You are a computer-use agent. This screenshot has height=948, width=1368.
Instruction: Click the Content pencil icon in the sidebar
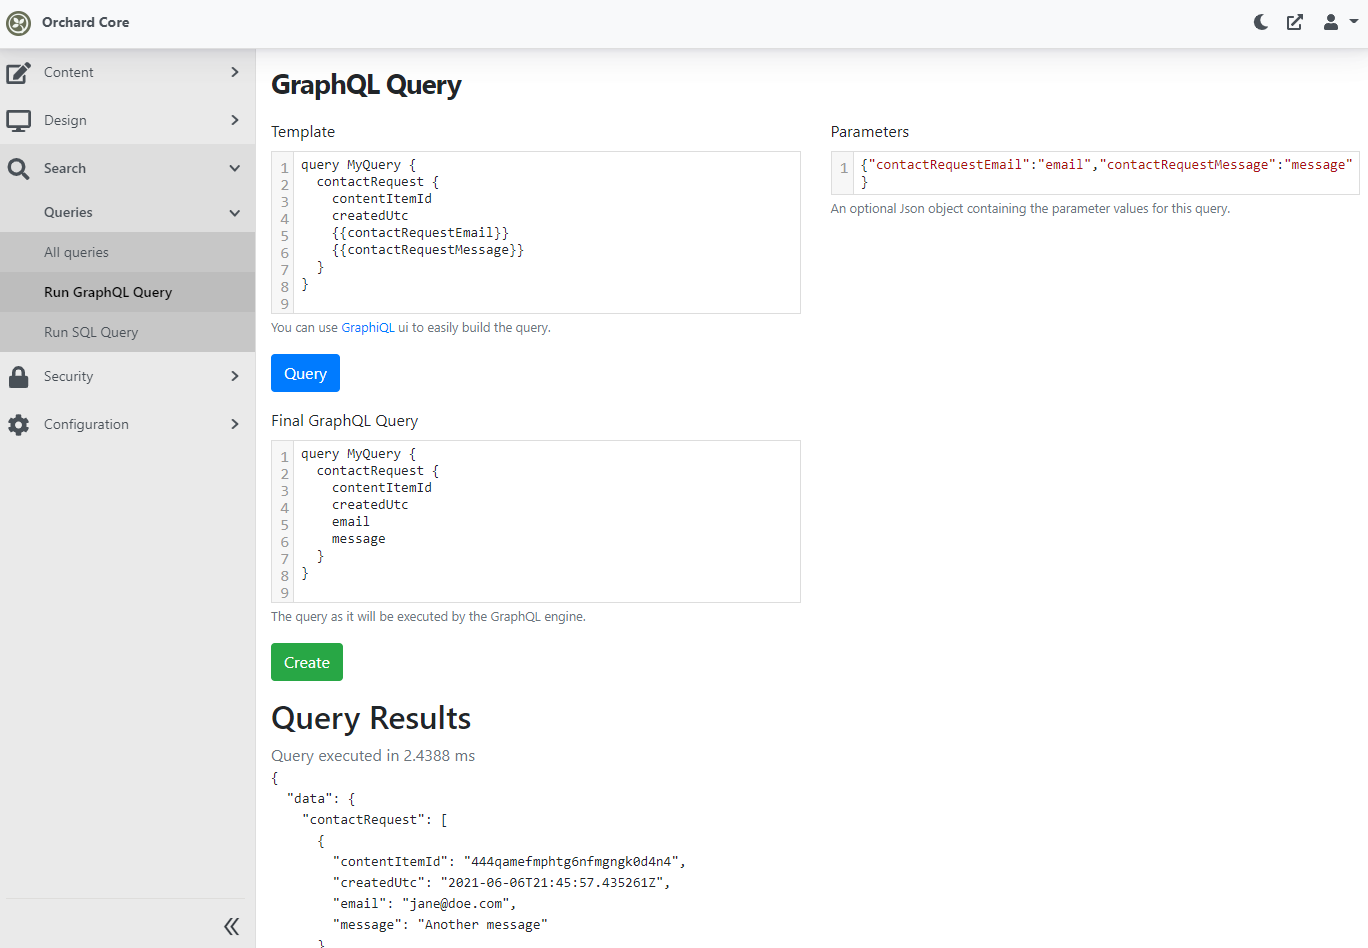(18, 73)
